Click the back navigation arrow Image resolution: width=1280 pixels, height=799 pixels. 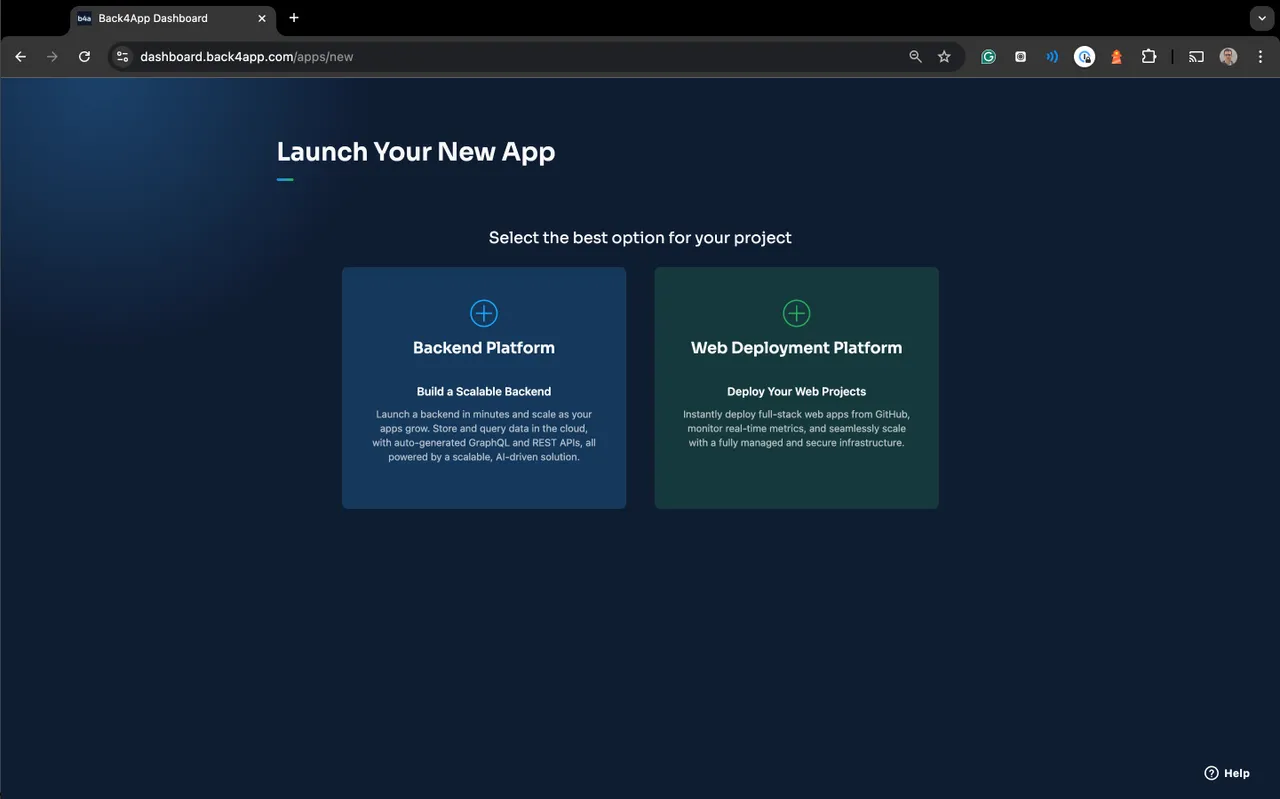20,57
